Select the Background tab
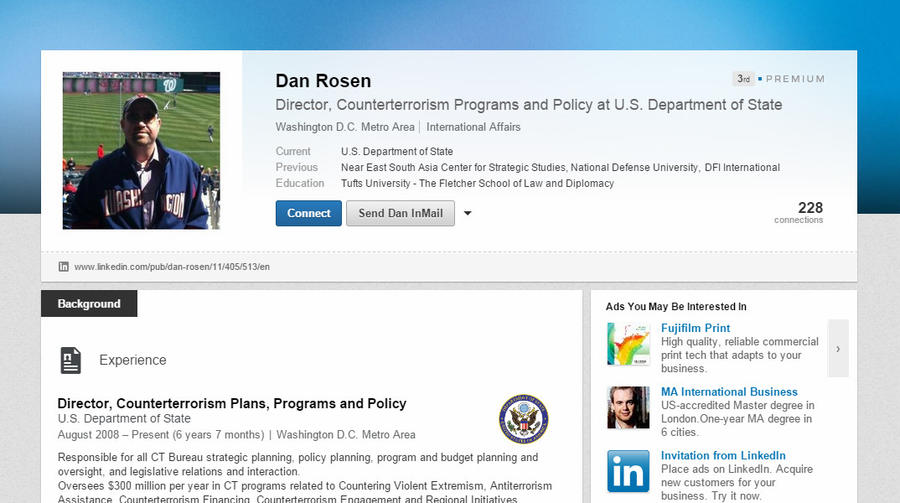Viewport: 900px width, 503px height. [x=89, y=303]
